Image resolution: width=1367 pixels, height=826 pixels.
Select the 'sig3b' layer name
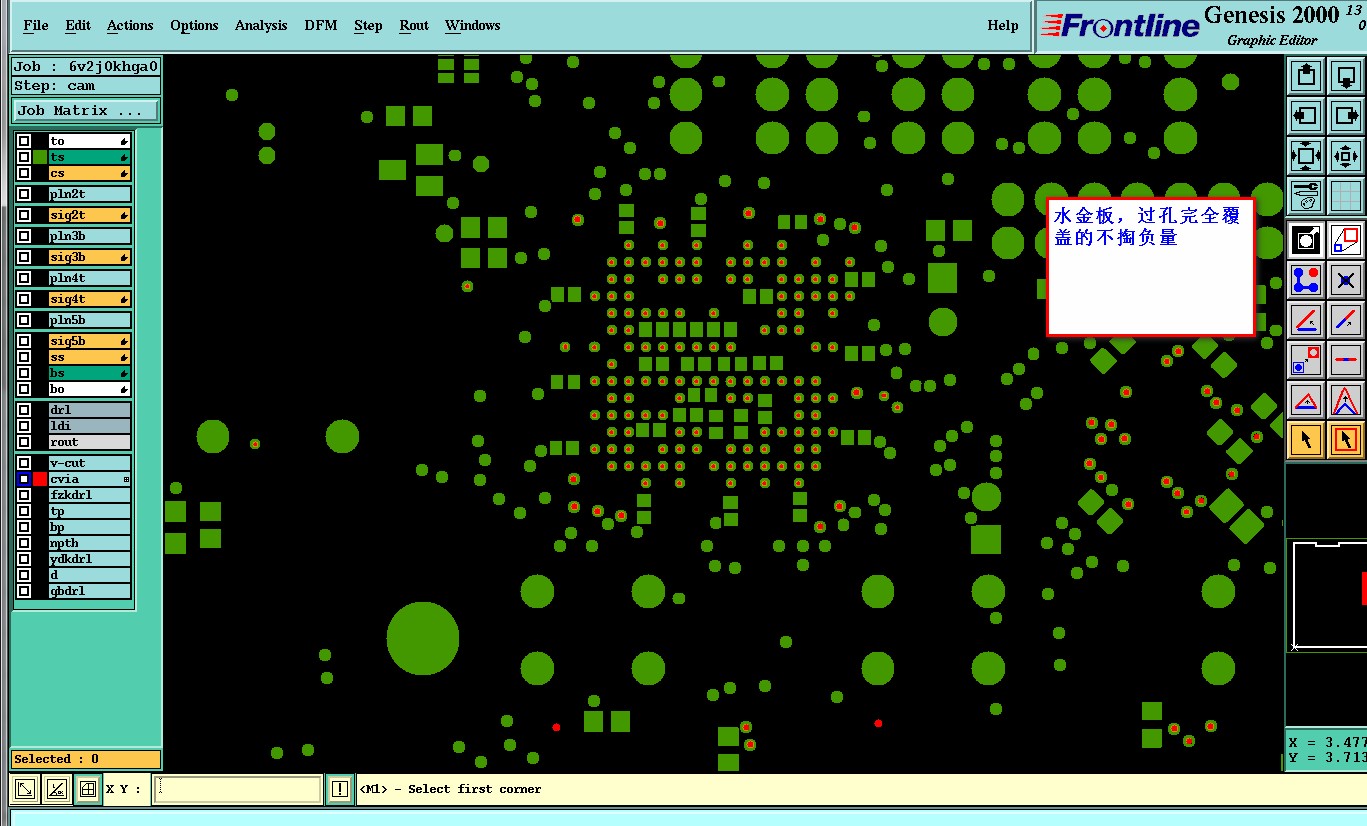tap(90, 257)
